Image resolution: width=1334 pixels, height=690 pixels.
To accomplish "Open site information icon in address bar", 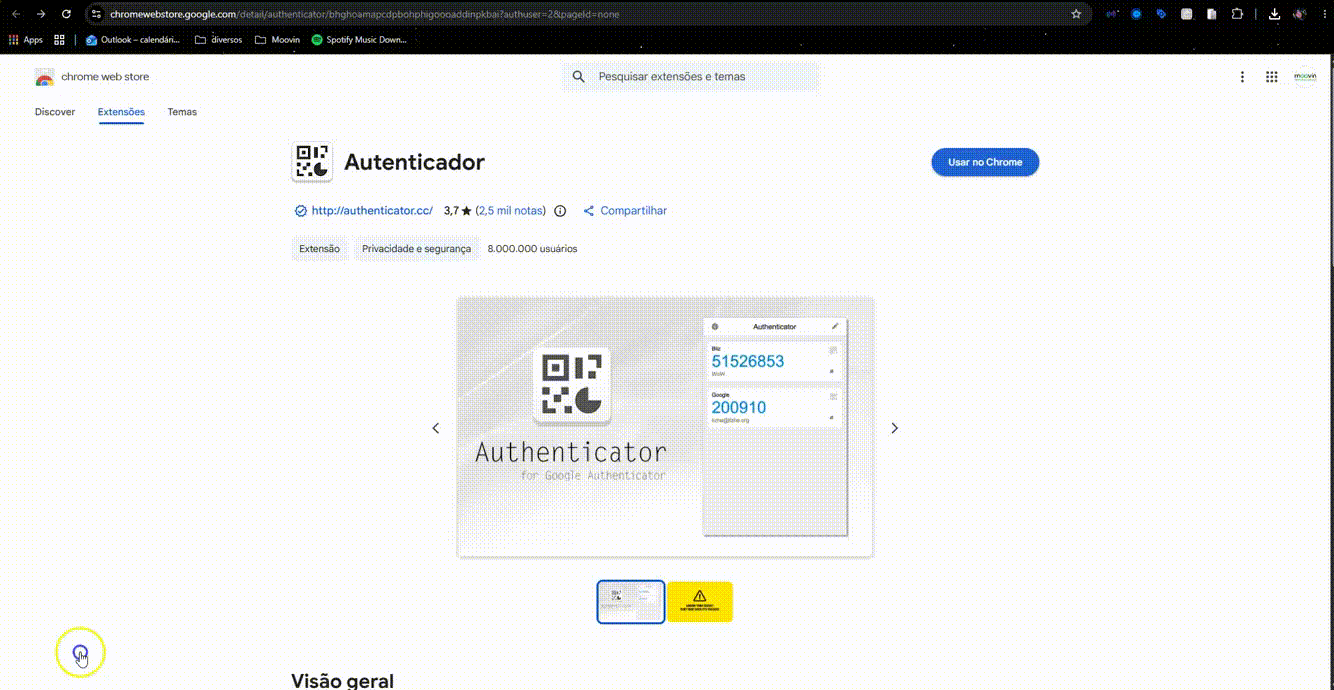I will coord(96,14).
